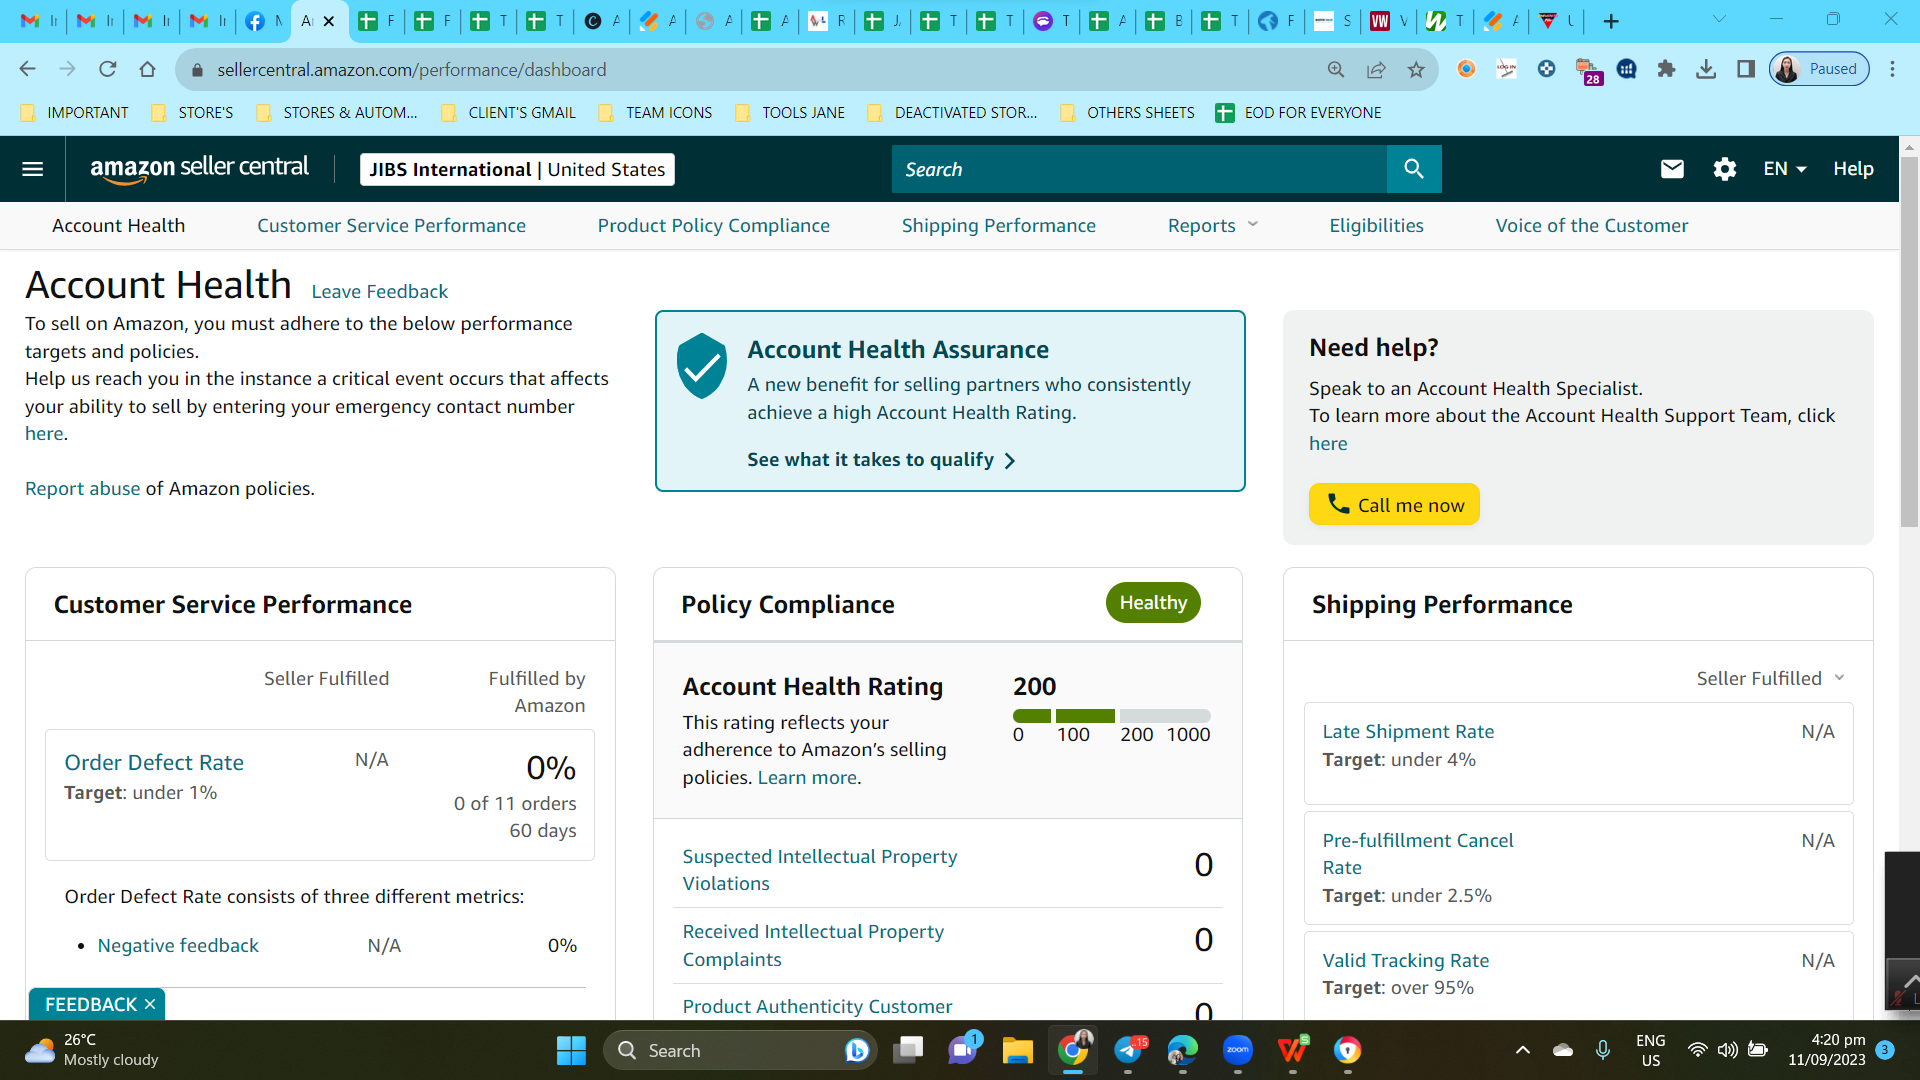1920x1080 pixels.
Task: Select the Eligibilities tab
Action: 1376,226
